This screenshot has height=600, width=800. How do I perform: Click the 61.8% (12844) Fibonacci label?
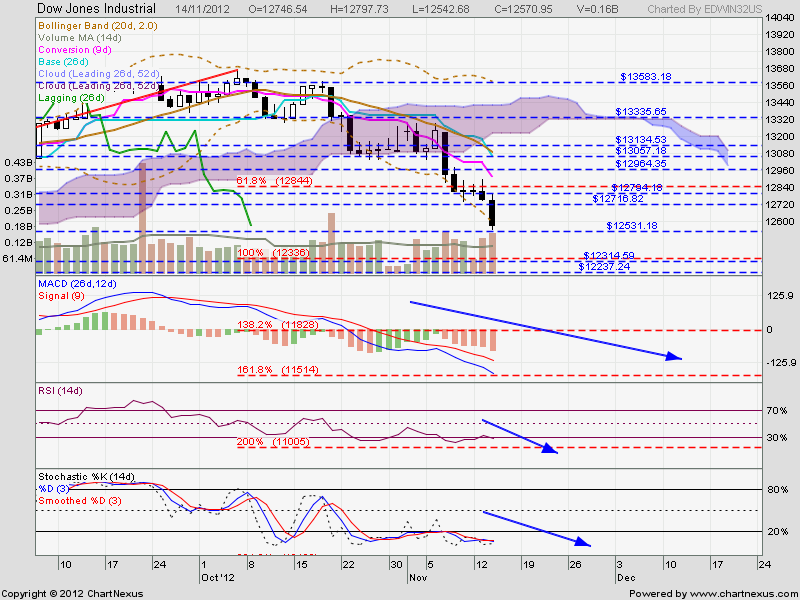[x=275, y=181]
